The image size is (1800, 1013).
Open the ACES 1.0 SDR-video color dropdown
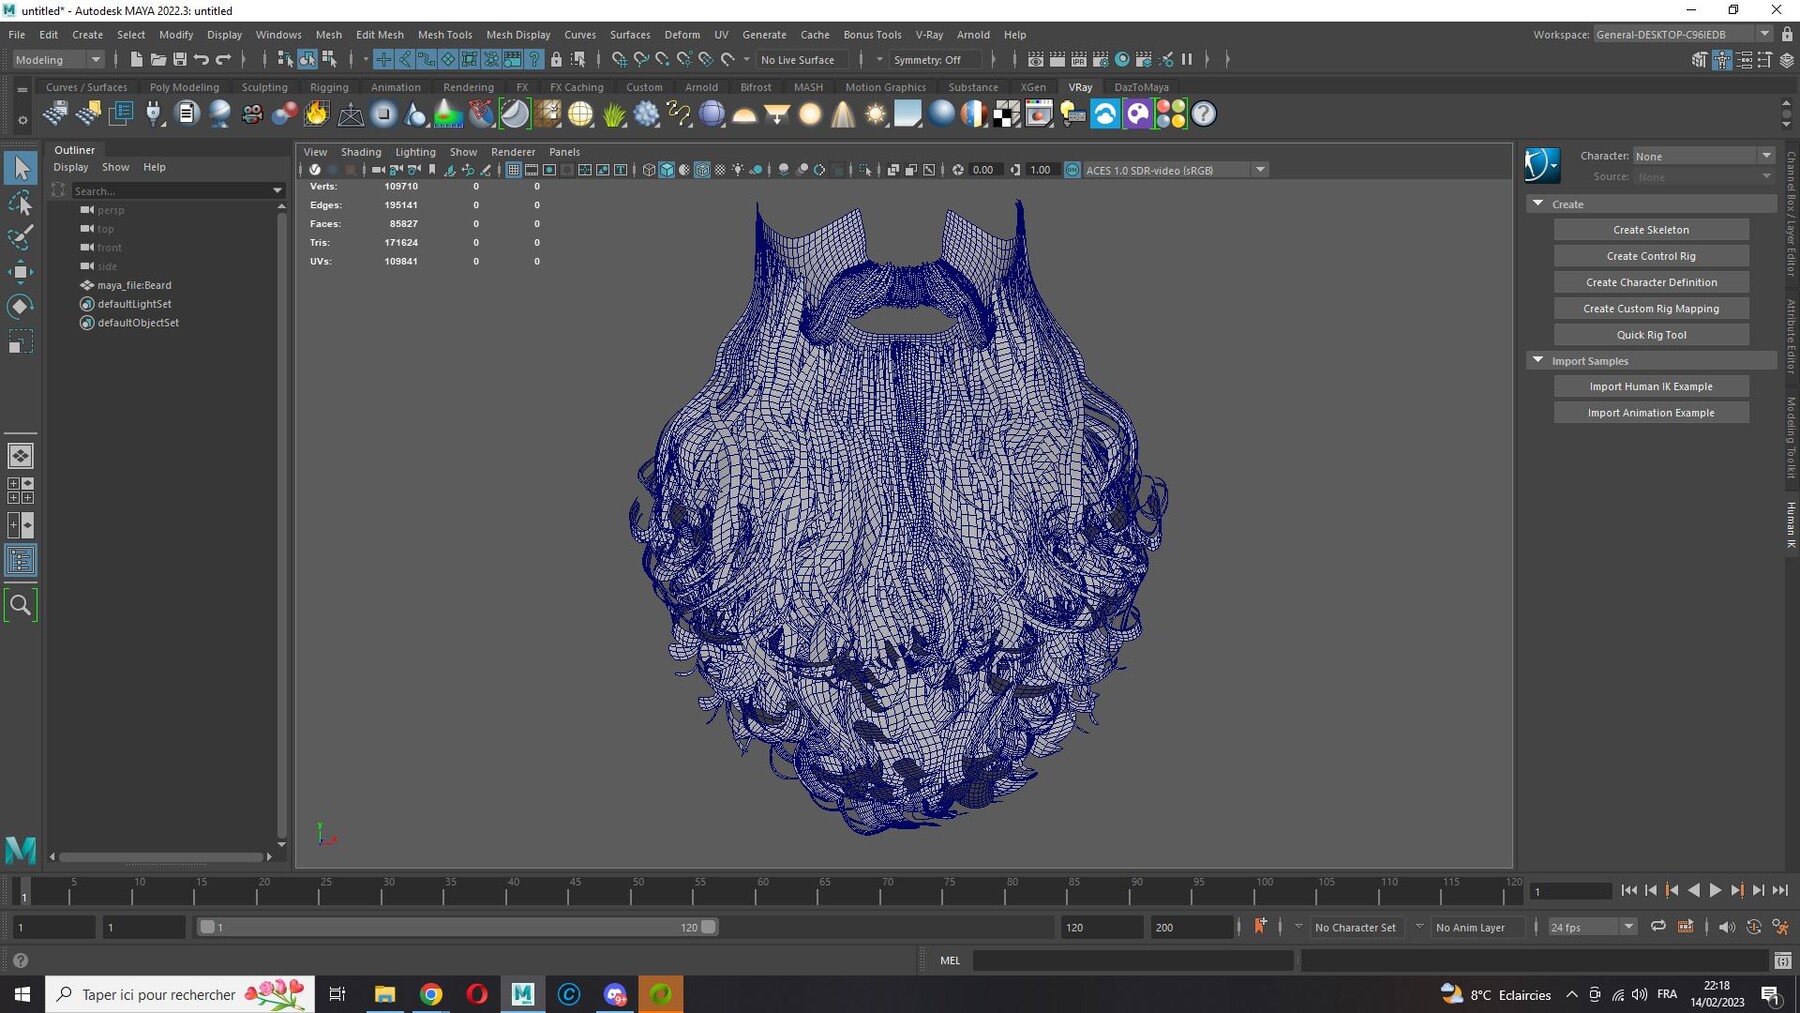coord(1174,170)
